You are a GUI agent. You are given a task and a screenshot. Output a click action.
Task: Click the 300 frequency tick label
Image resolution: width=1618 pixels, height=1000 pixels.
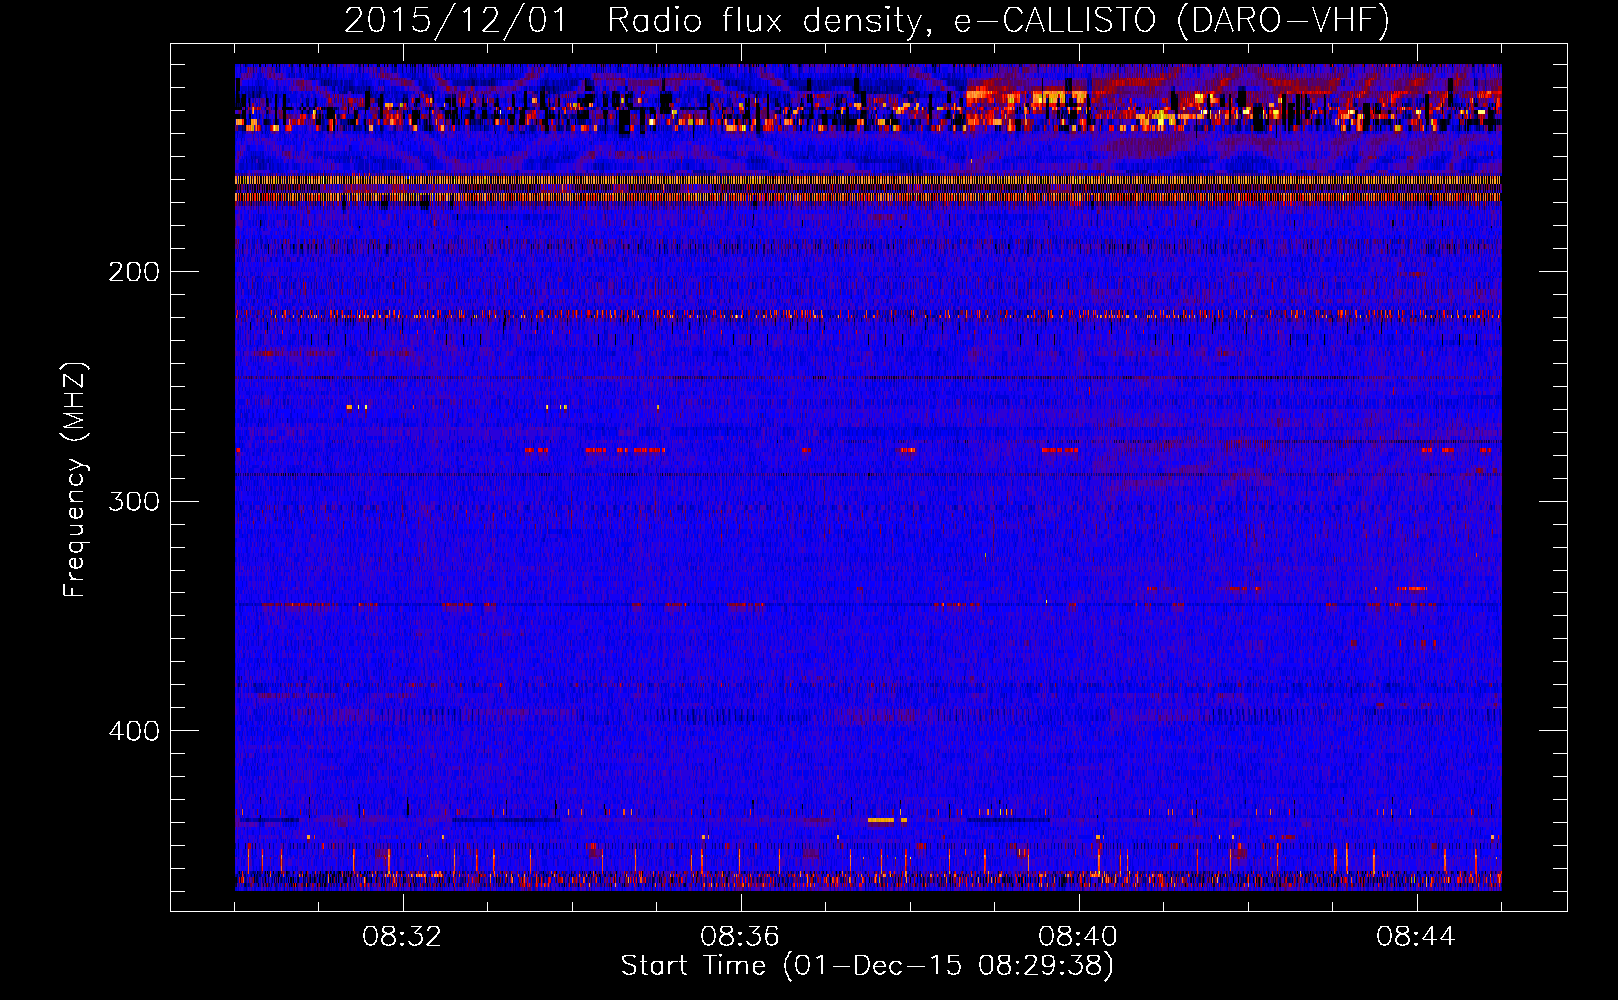pos(134,501)
